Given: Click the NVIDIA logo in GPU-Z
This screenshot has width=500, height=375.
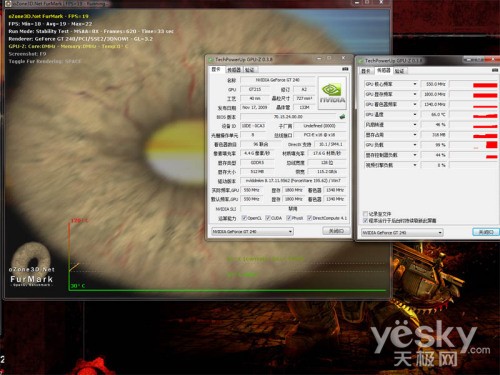Looking at the screenshot, I should pyautogui.click(x=332, y=93).
